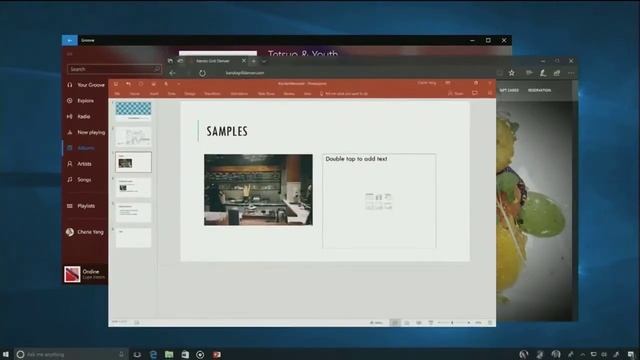Open PowerPoint Animations tab
Image resolution: width=640 pixels, height=360 pixels.
239,94
